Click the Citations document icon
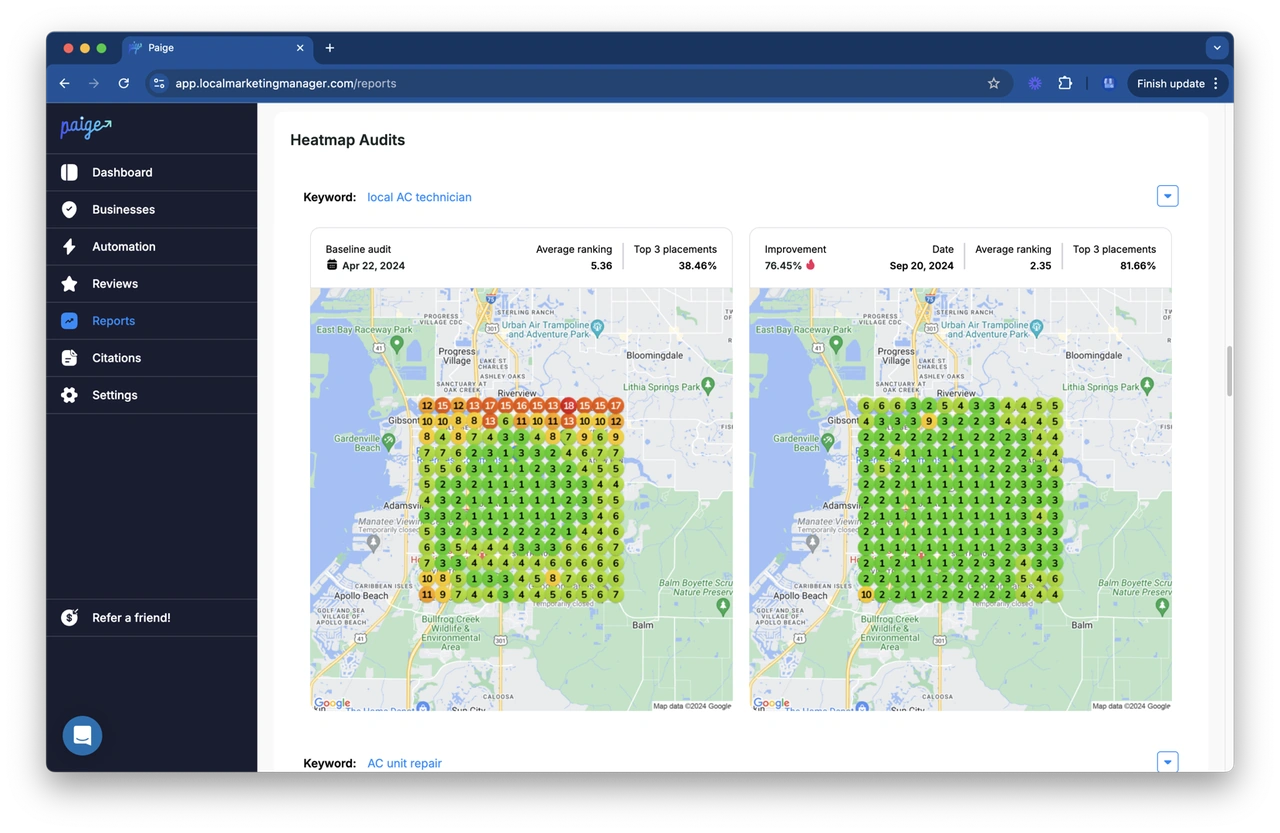This screenshot has height=833, width=1280. click(x=69, y=358)
